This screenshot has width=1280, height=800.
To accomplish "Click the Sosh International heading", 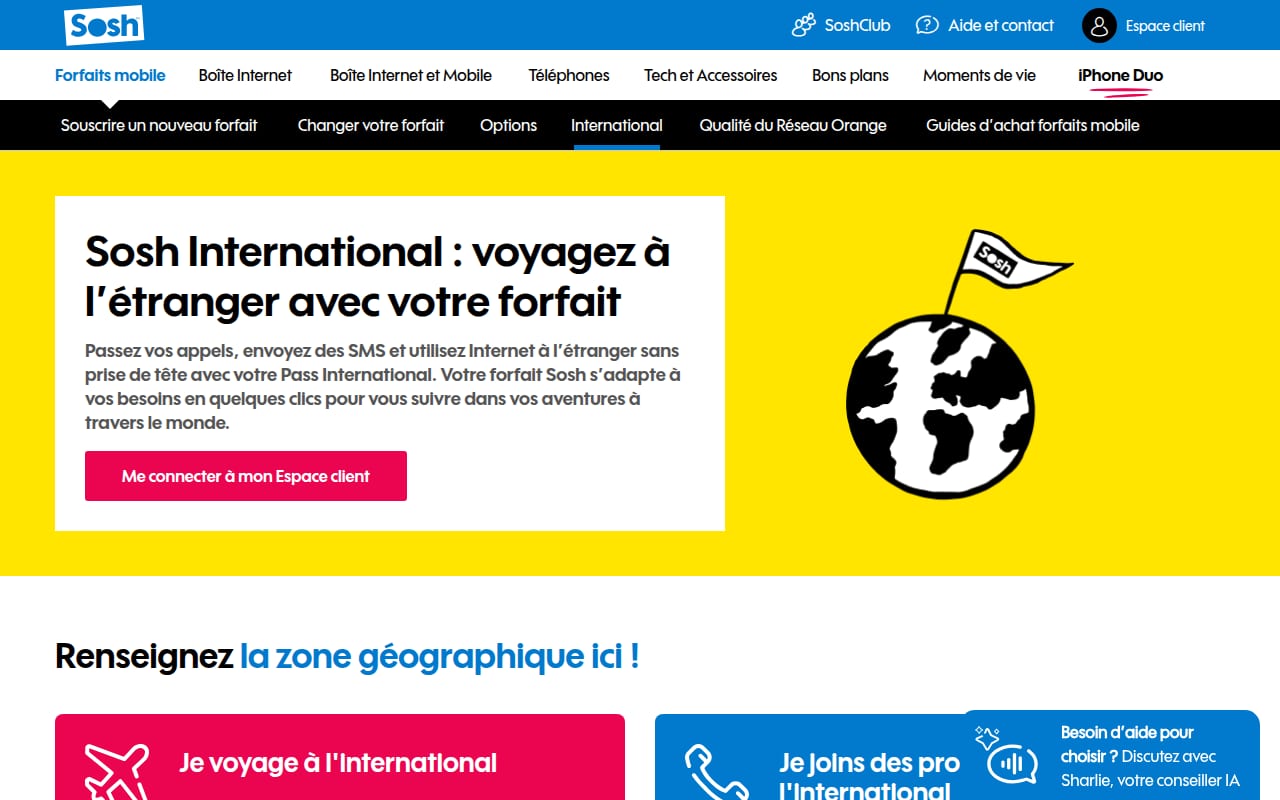I will click(x=378, y=276).
